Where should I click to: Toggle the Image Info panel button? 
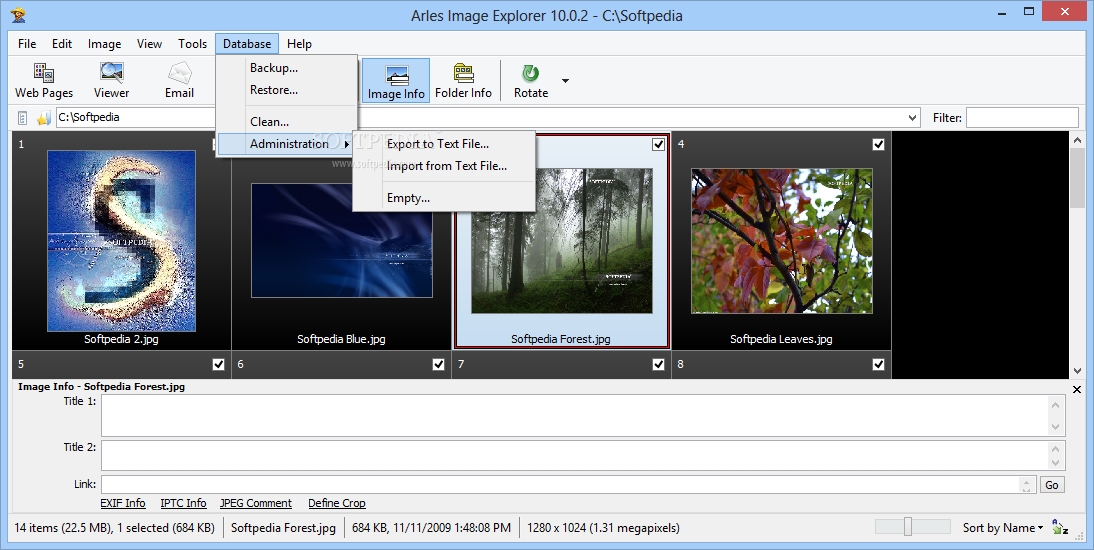click(396, 81)
